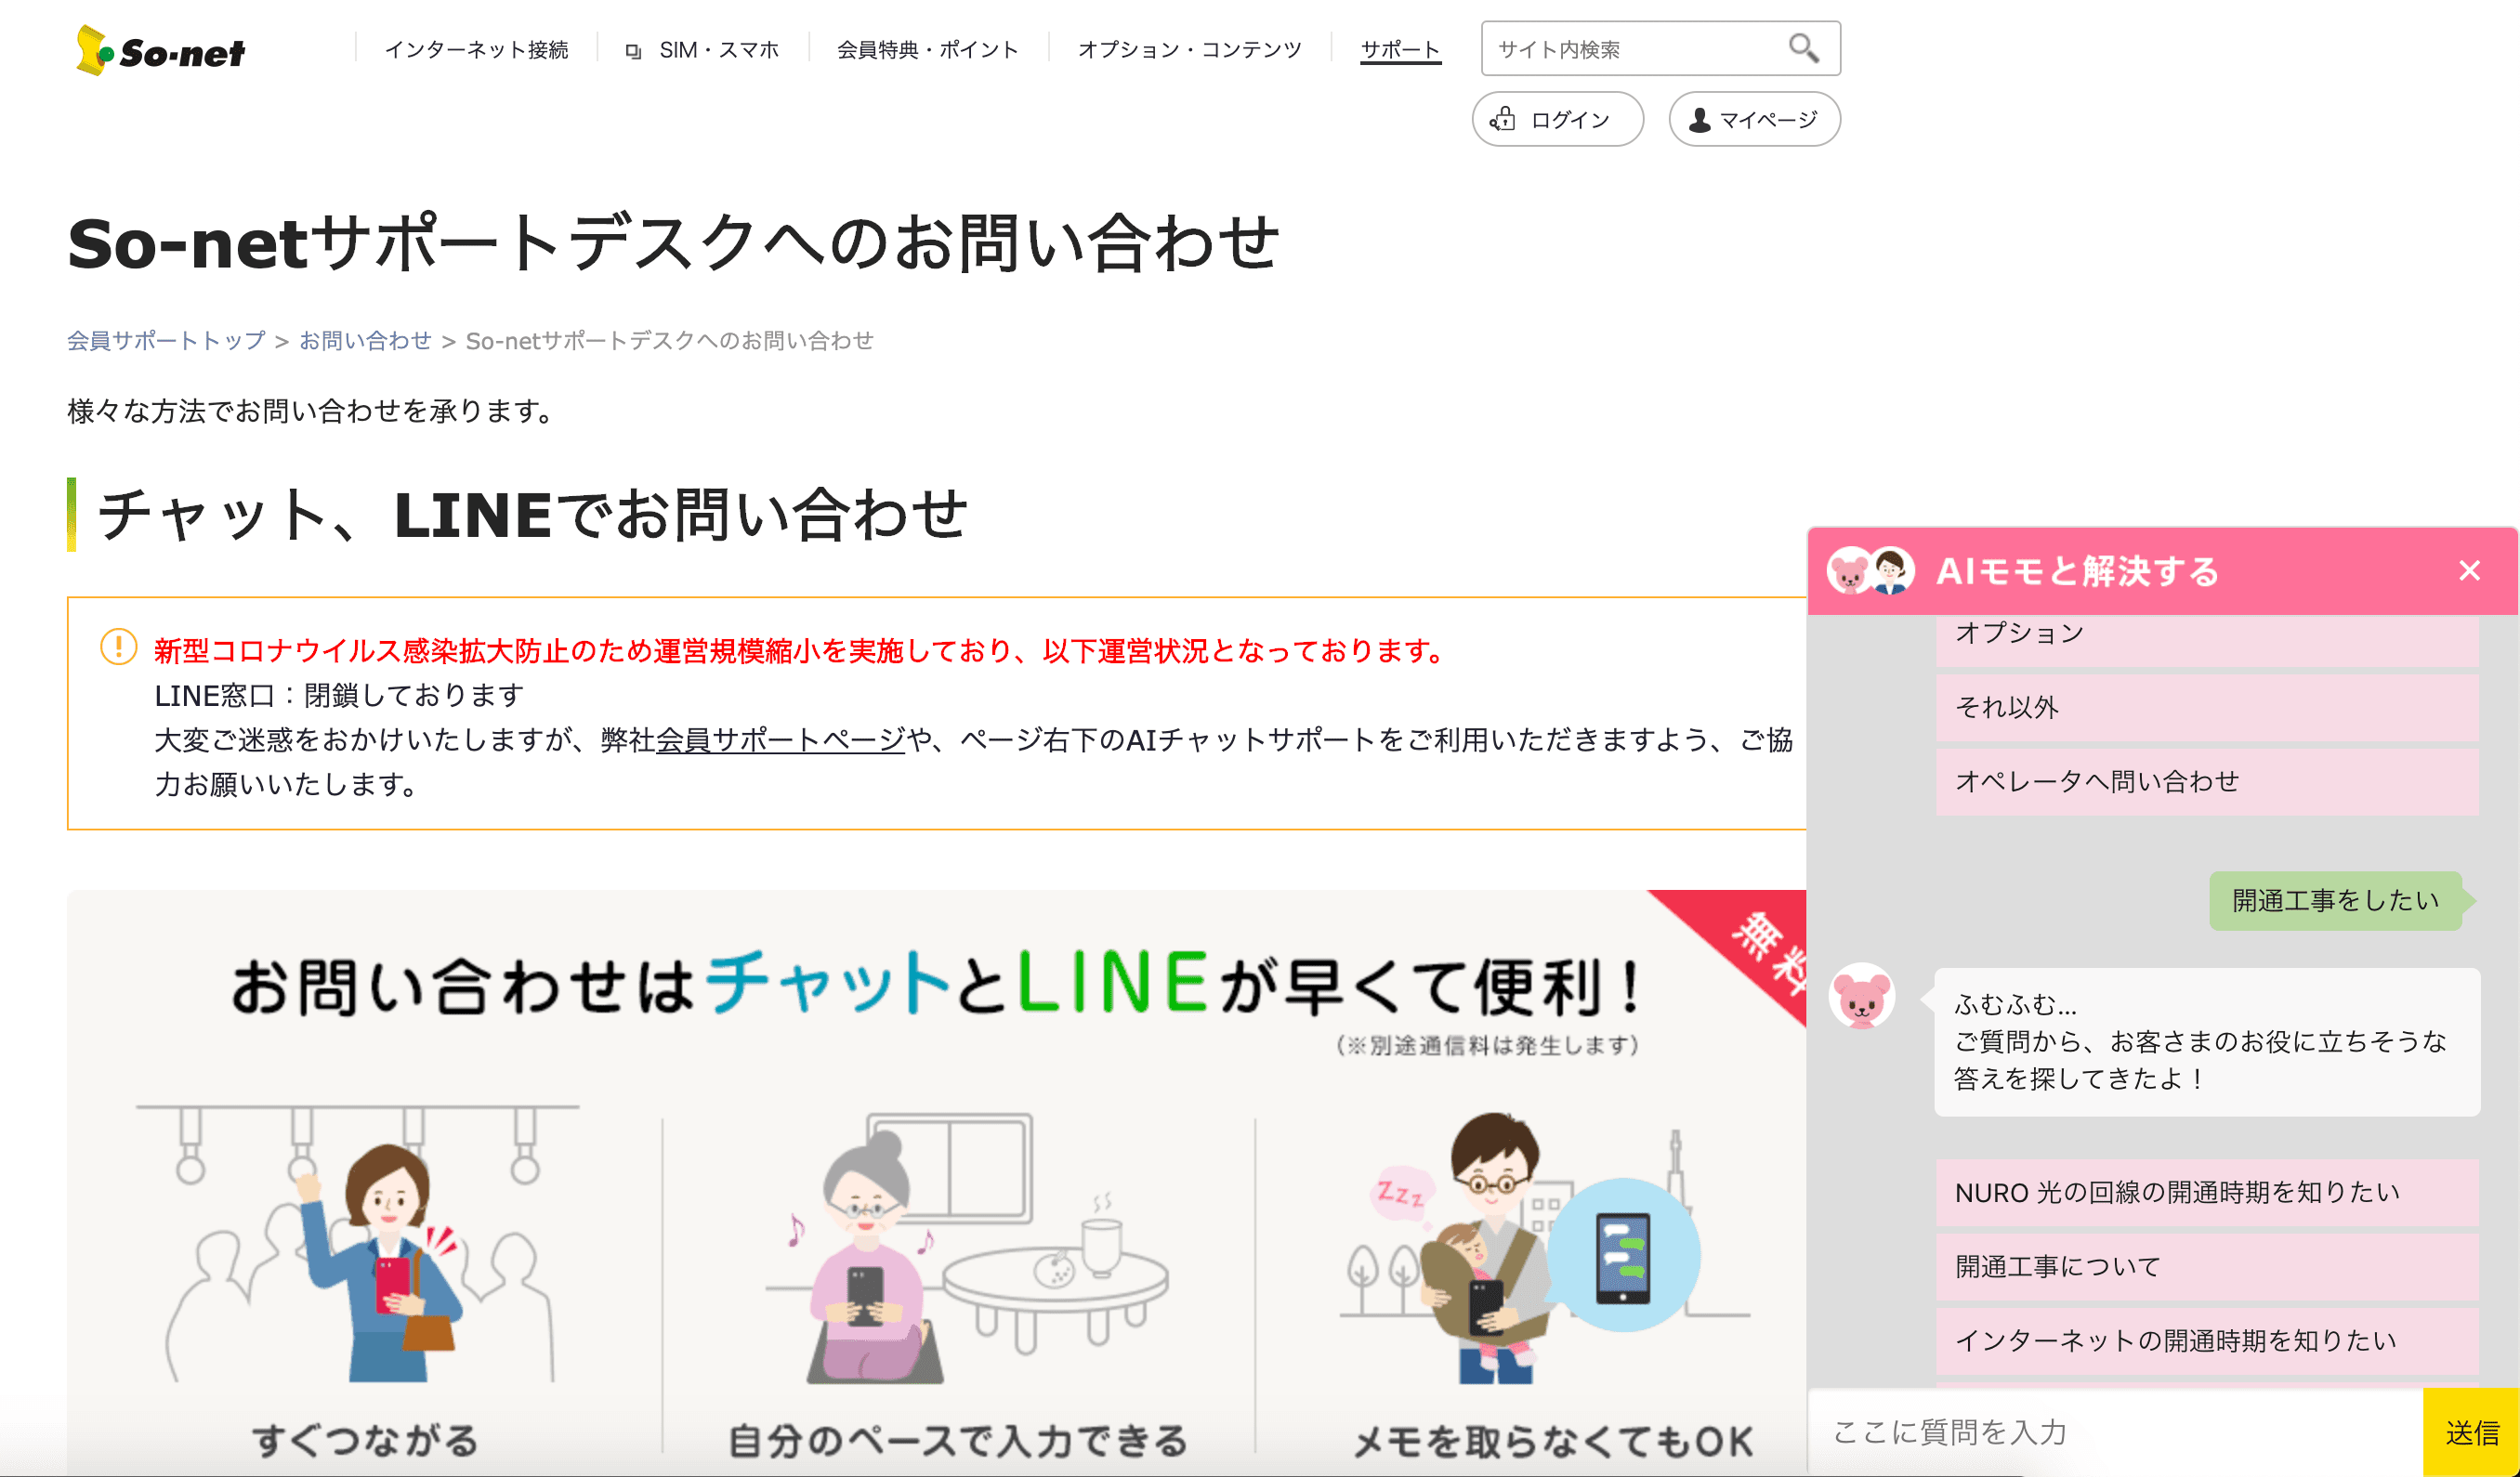Open 会員特典・ポイント menu
Image resolution: width=2520 pixels, height=1477 pixels.
tap(927, 49)
